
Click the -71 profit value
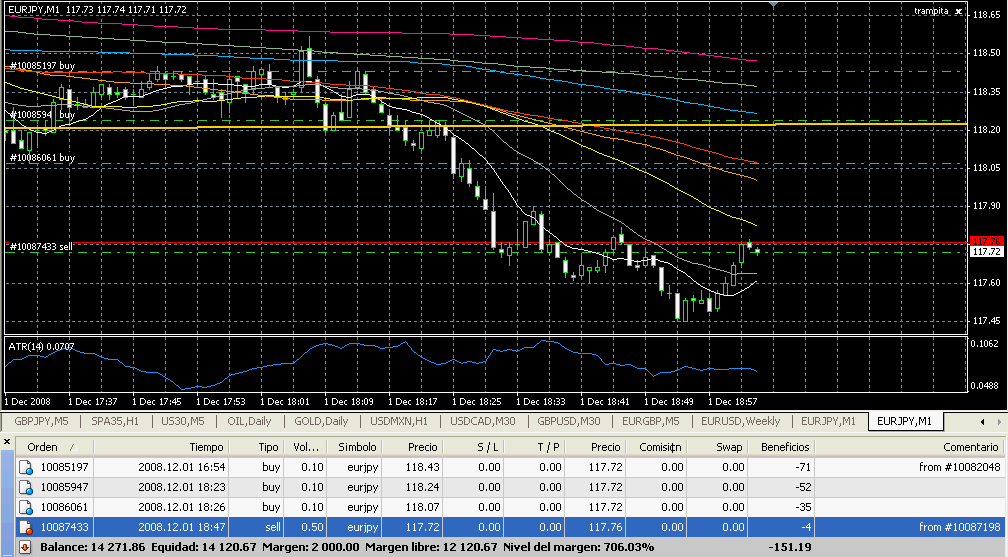(x=802, y=467)
